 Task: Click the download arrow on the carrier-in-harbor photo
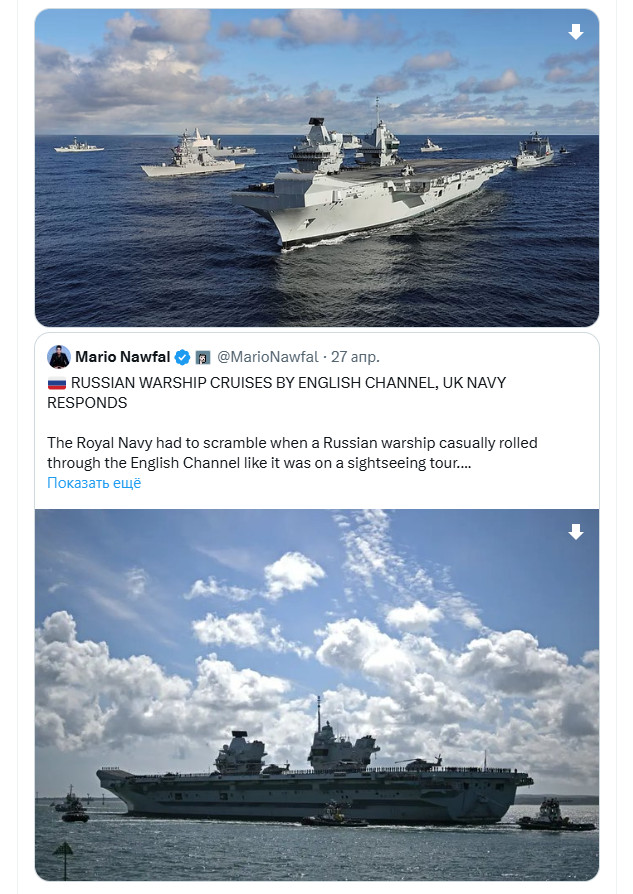576,532
